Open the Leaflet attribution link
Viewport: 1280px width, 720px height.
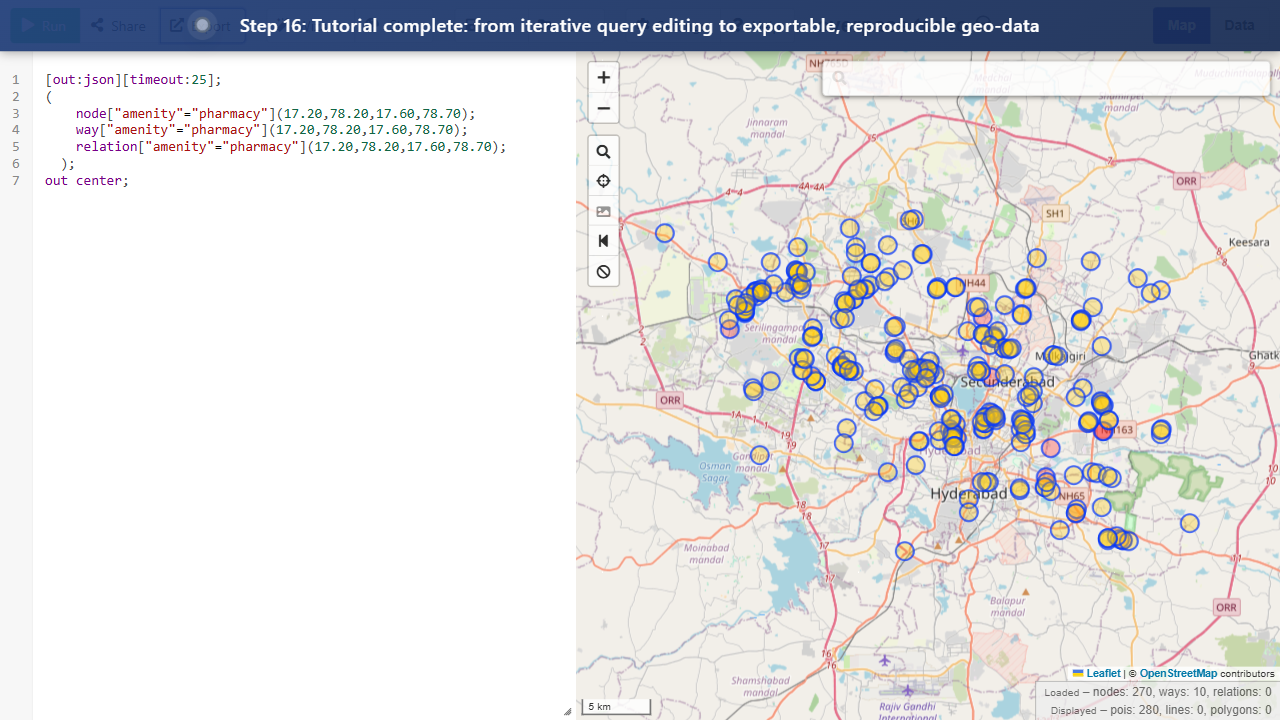point(1102,673)
